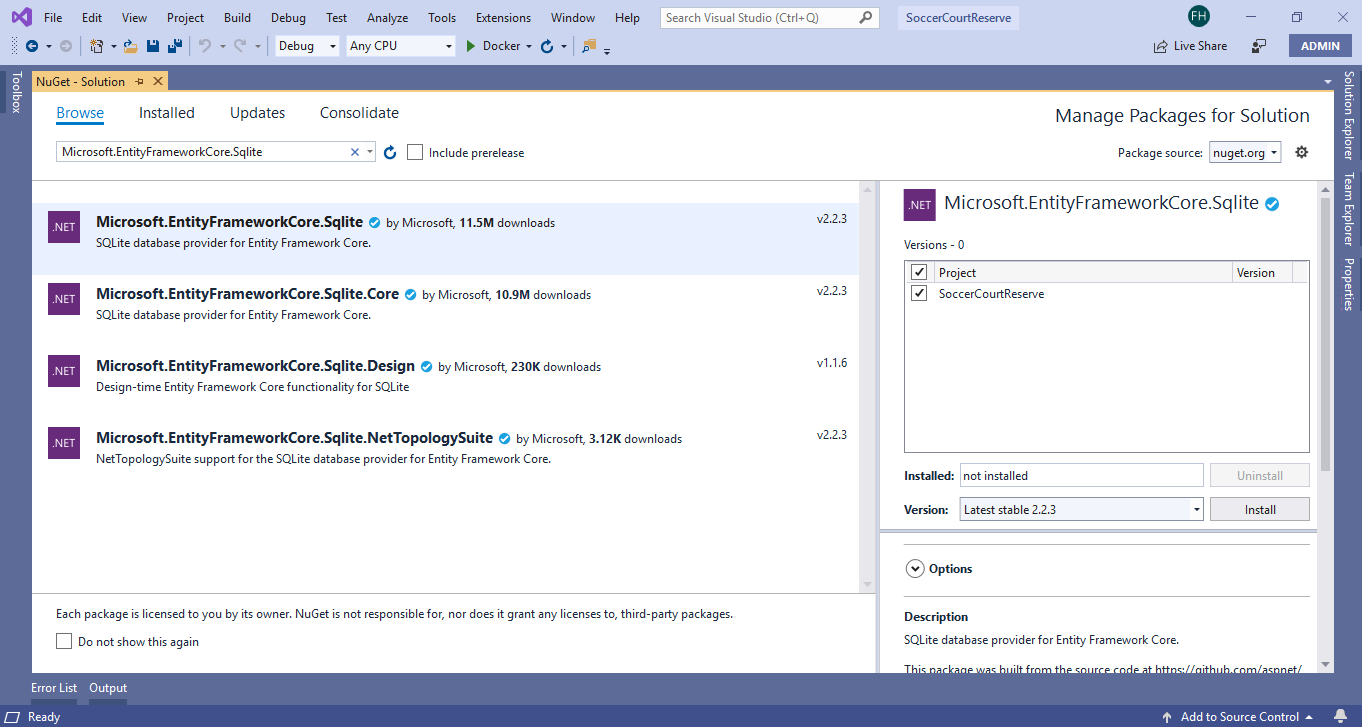This screenshot has height=727, width=1362.
Task: Click the Install button
Action: 1260,509
